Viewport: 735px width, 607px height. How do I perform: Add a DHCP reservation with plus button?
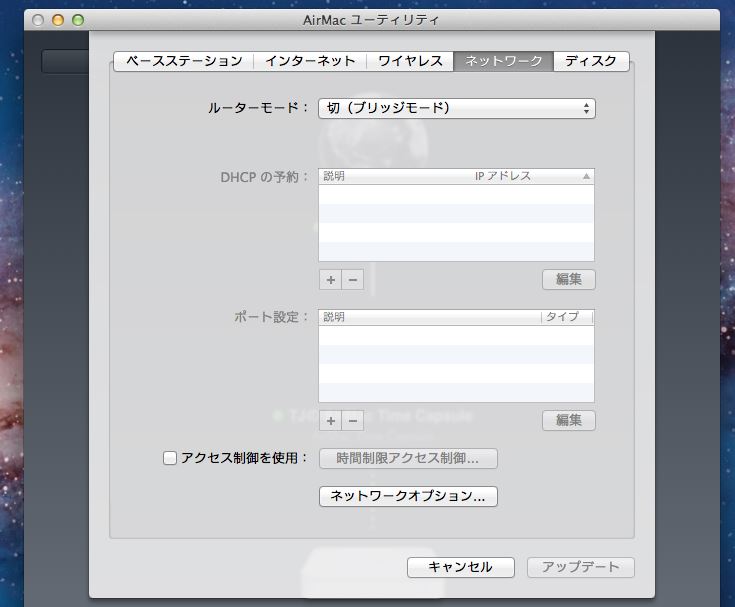click(x=330, y=280)
